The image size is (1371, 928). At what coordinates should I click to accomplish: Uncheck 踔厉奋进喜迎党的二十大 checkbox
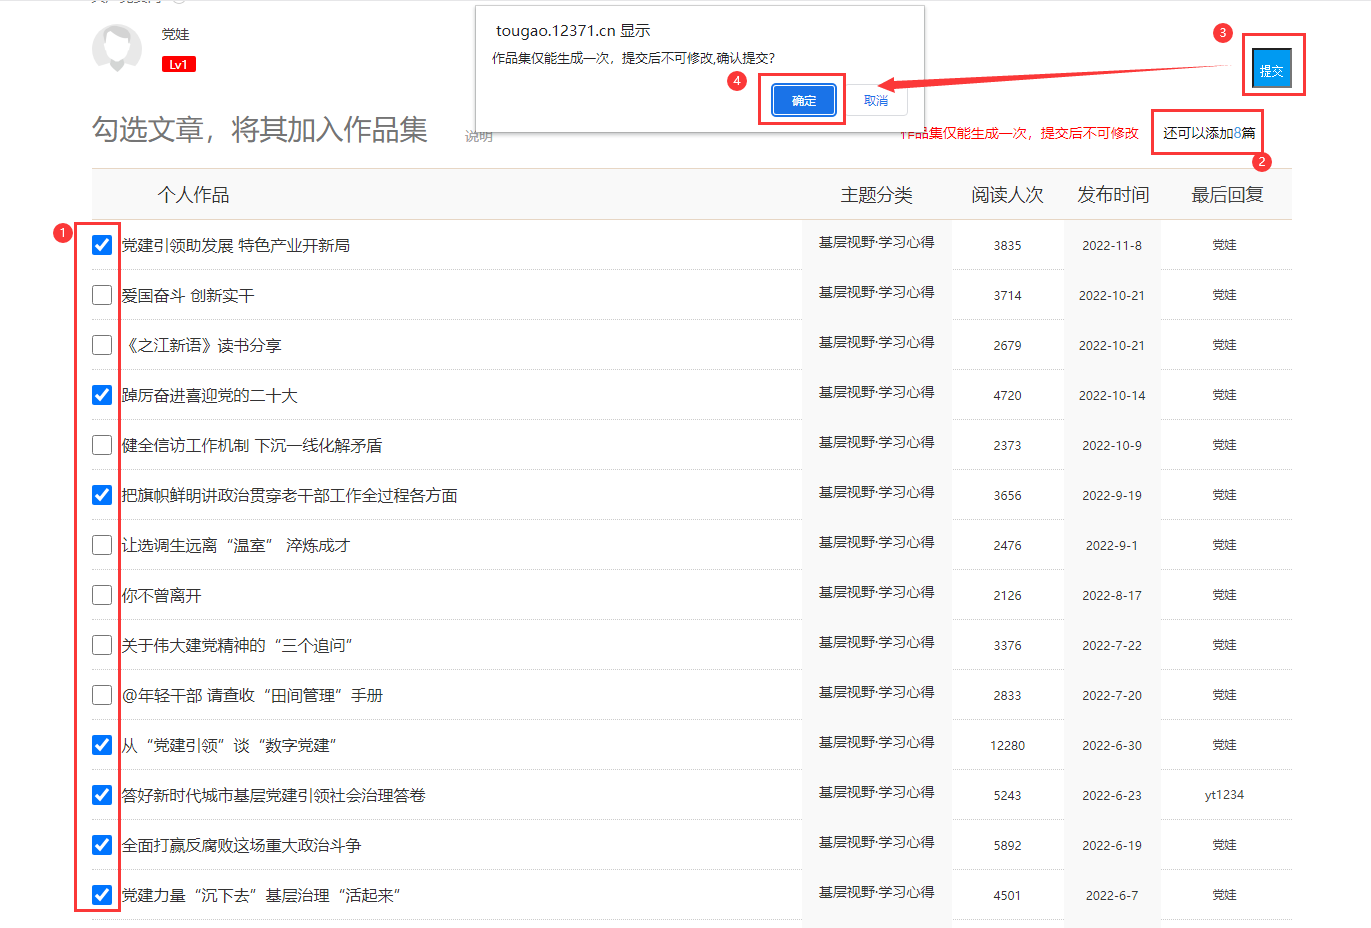(102, 395)
